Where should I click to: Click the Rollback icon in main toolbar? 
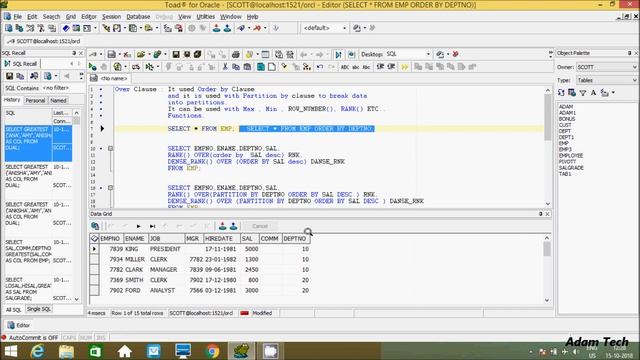click(227, 28)
